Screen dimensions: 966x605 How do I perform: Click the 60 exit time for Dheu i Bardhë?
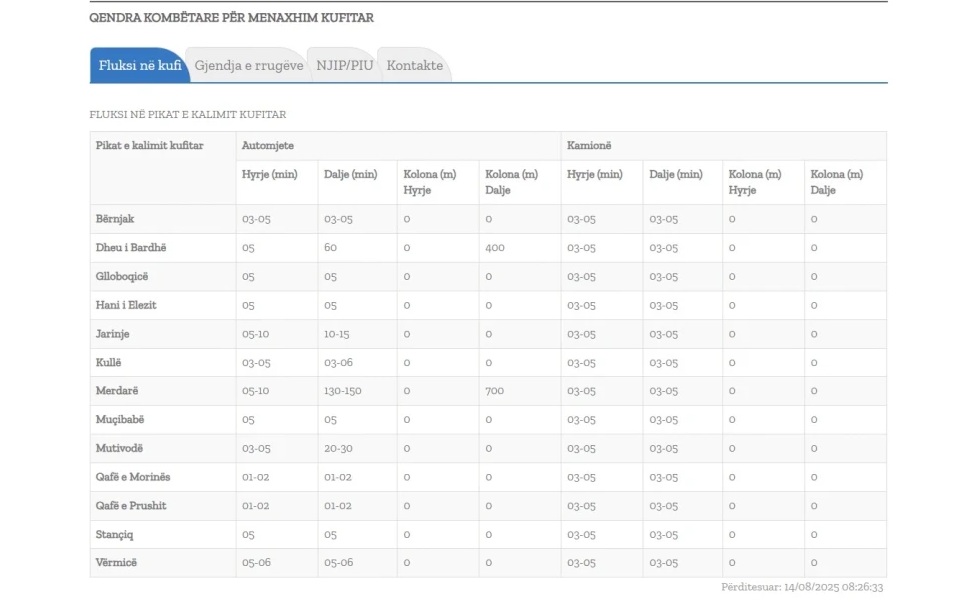330,248
